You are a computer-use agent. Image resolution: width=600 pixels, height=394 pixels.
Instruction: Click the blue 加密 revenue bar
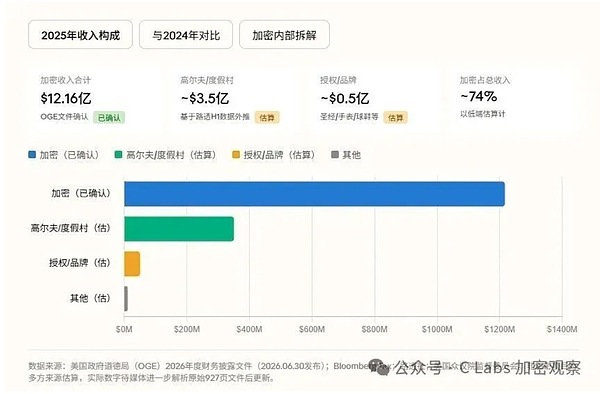[314, 194]
